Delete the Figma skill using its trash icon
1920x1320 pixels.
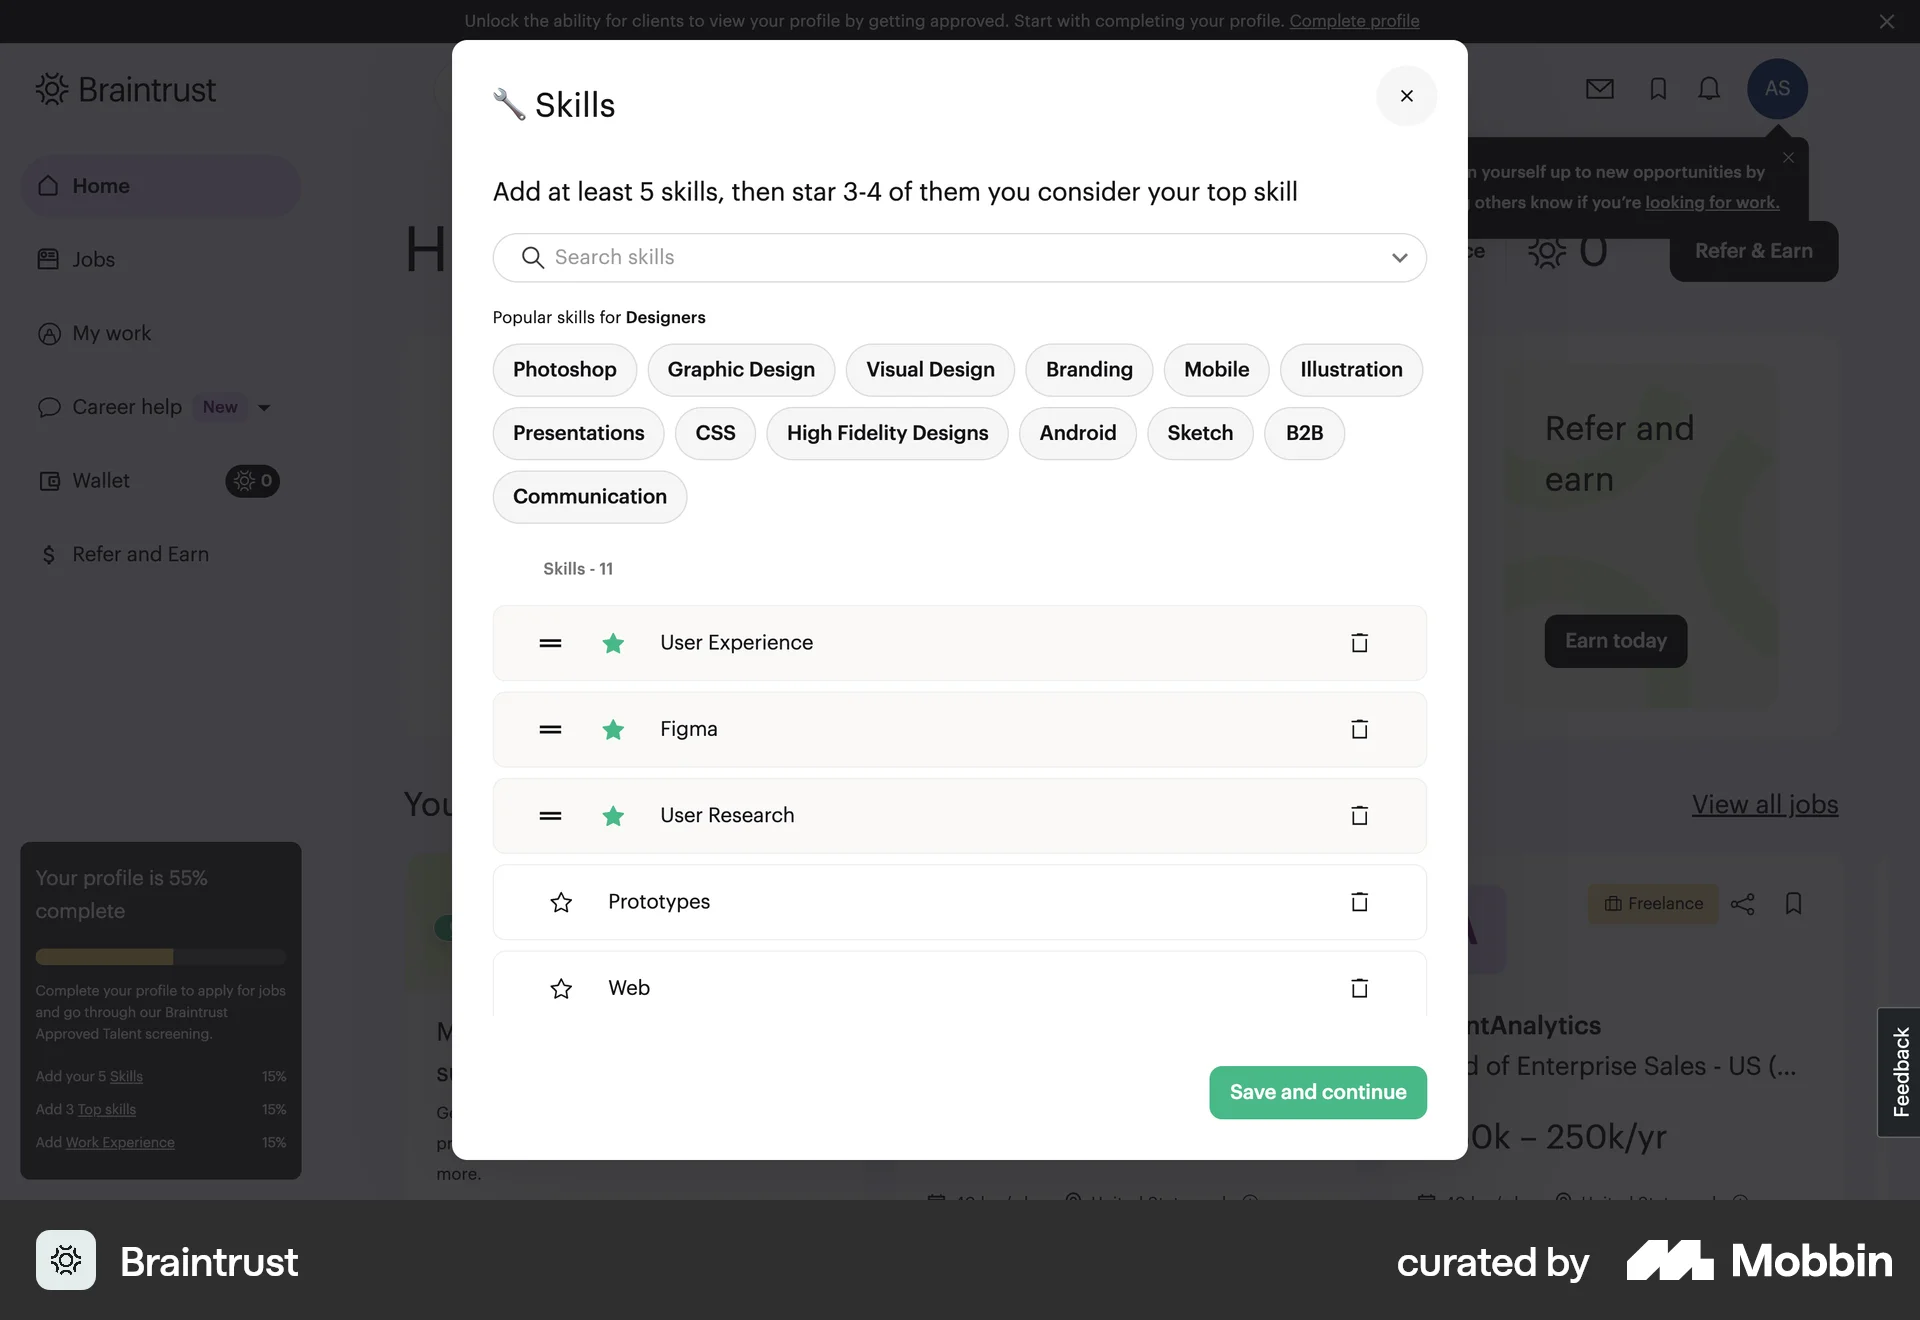coord(1359,729)
